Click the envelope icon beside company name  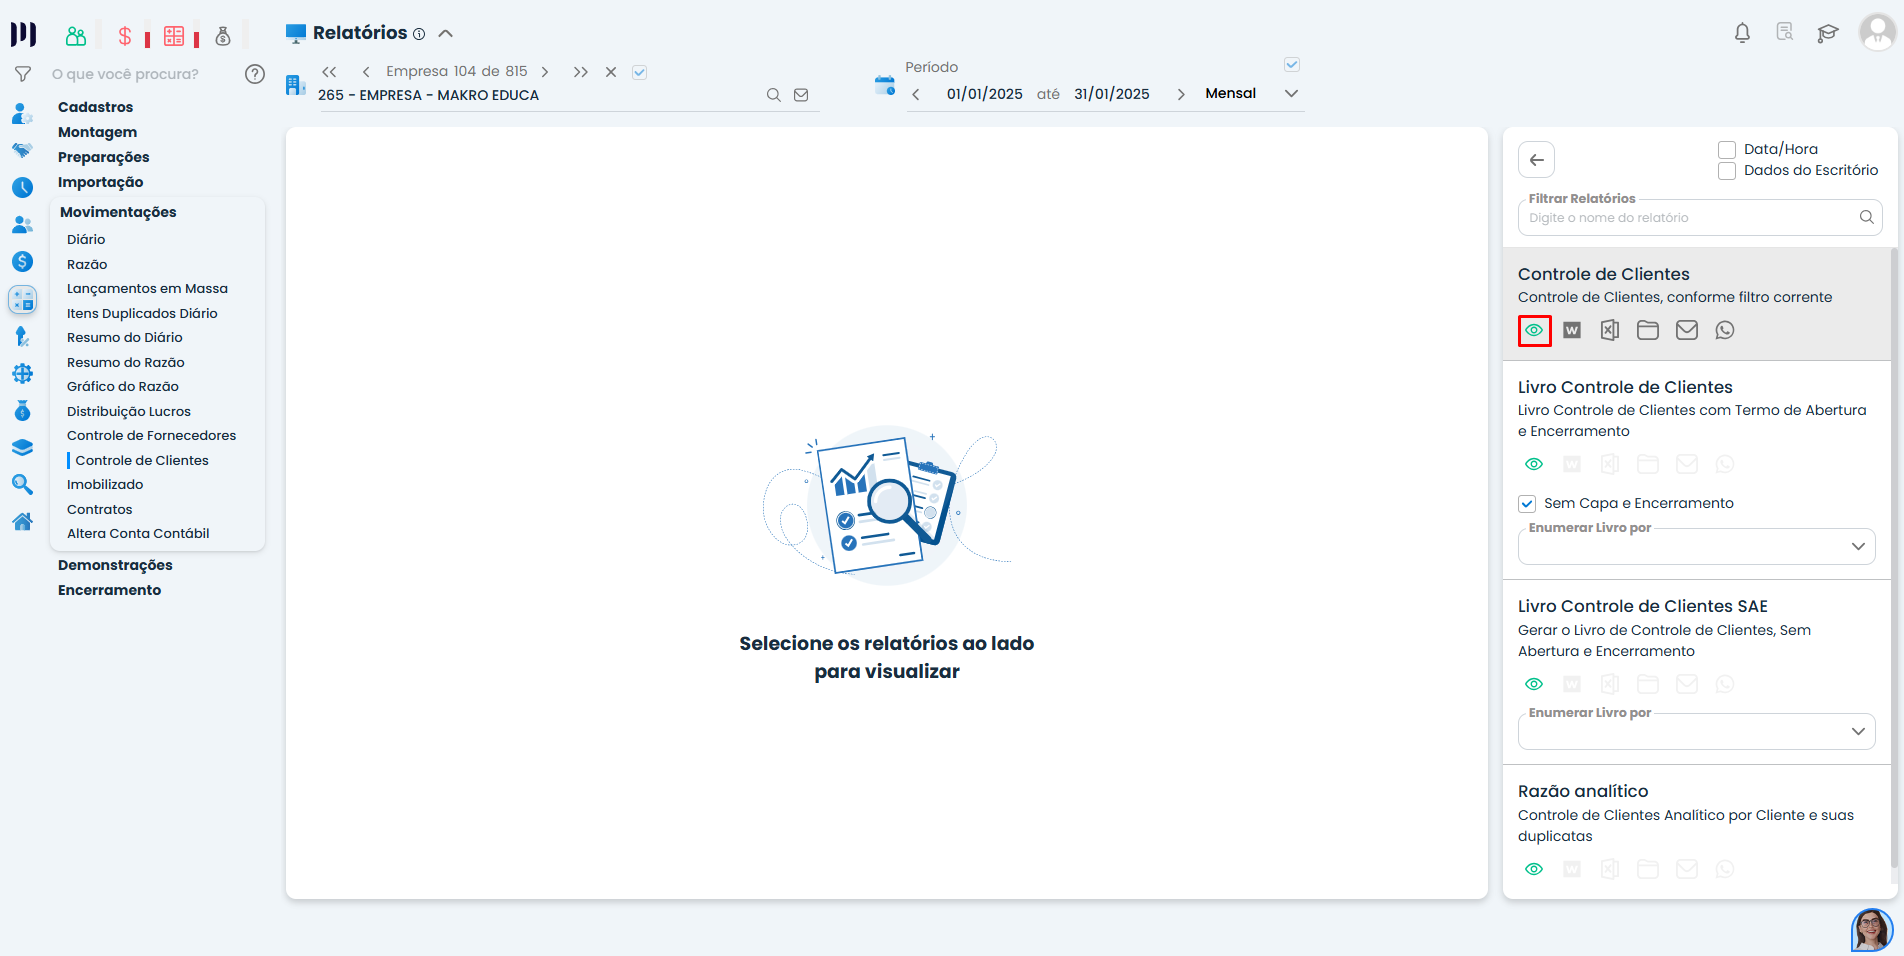801,95
